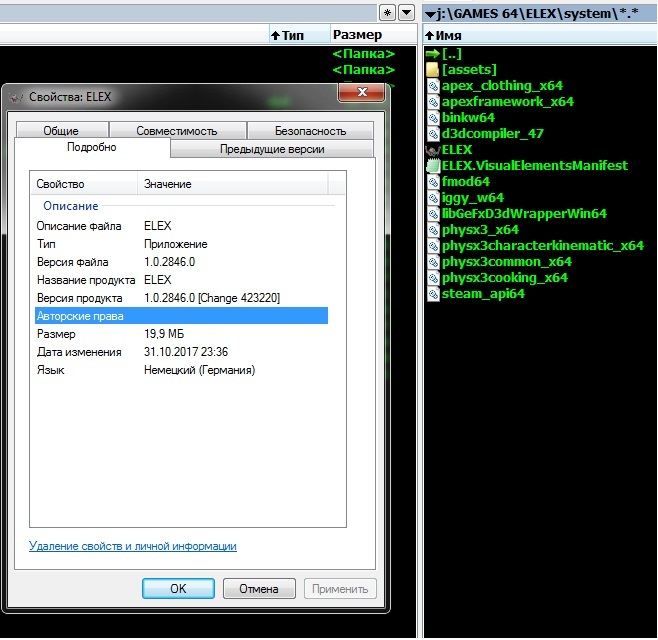Select fmod64 file name
The image size is (658, 640).
[x=466, y=182]
